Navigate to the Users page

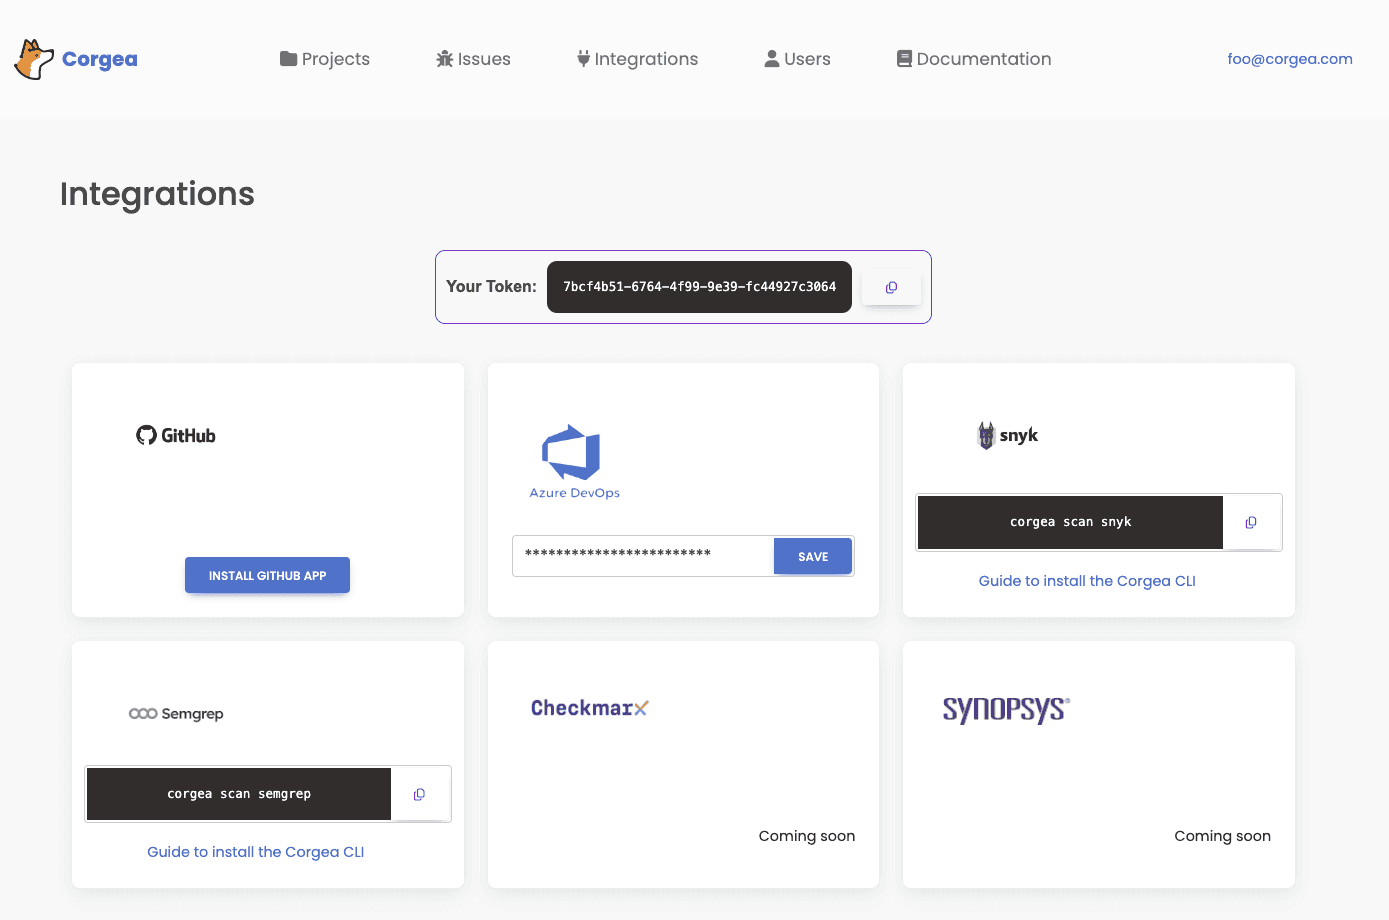797,59
